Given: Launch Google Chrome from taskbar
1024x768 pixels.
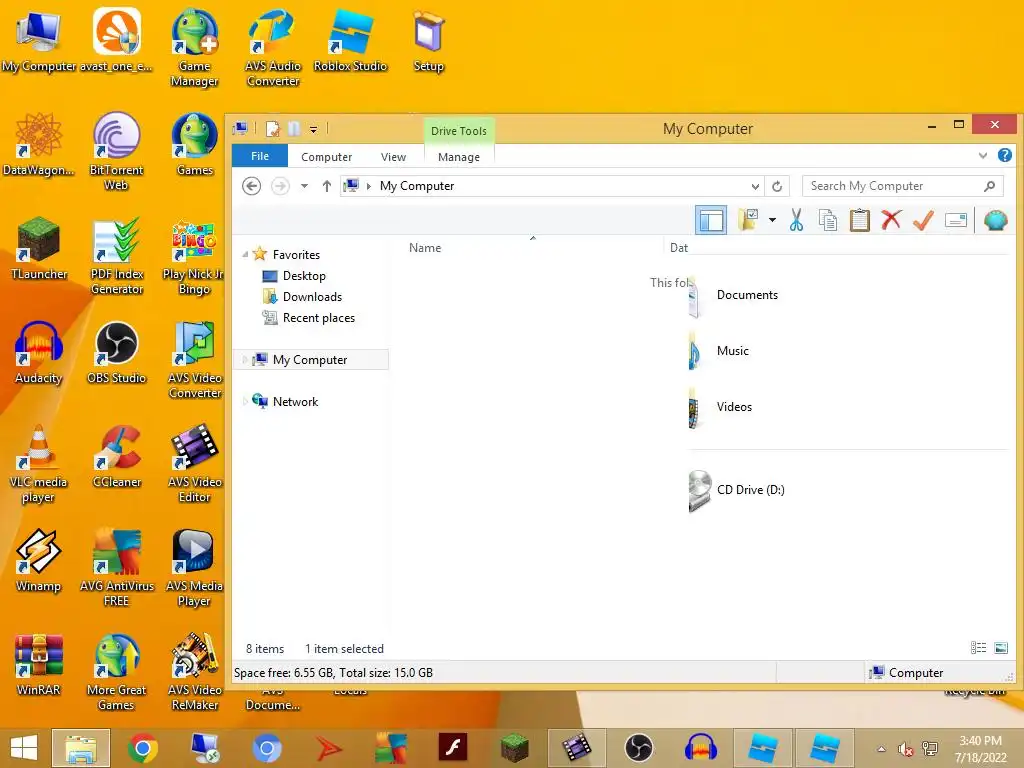Looking at the screenshot, I should point(142,748).
